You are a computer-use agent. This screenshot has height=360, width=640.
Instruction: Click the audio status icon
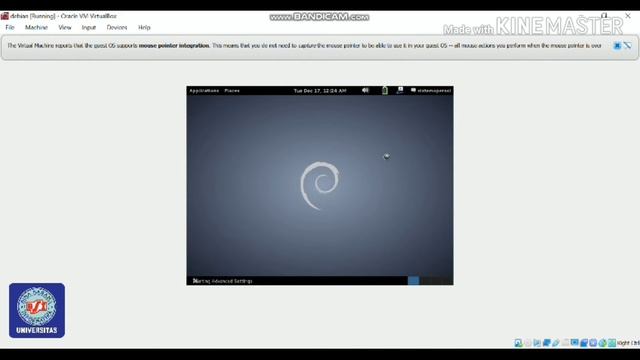tap(537, 343)
